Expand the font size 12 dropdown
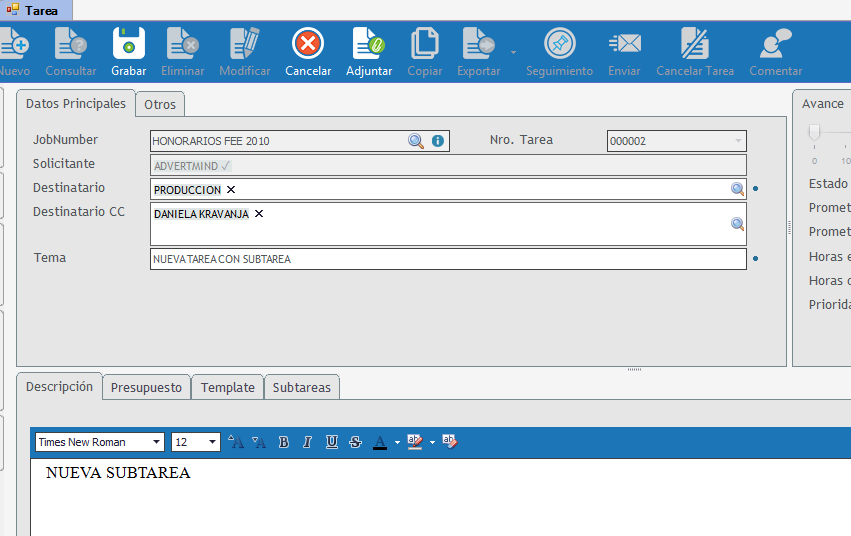The width and height of the screenshot is (851, 536). 212,442
